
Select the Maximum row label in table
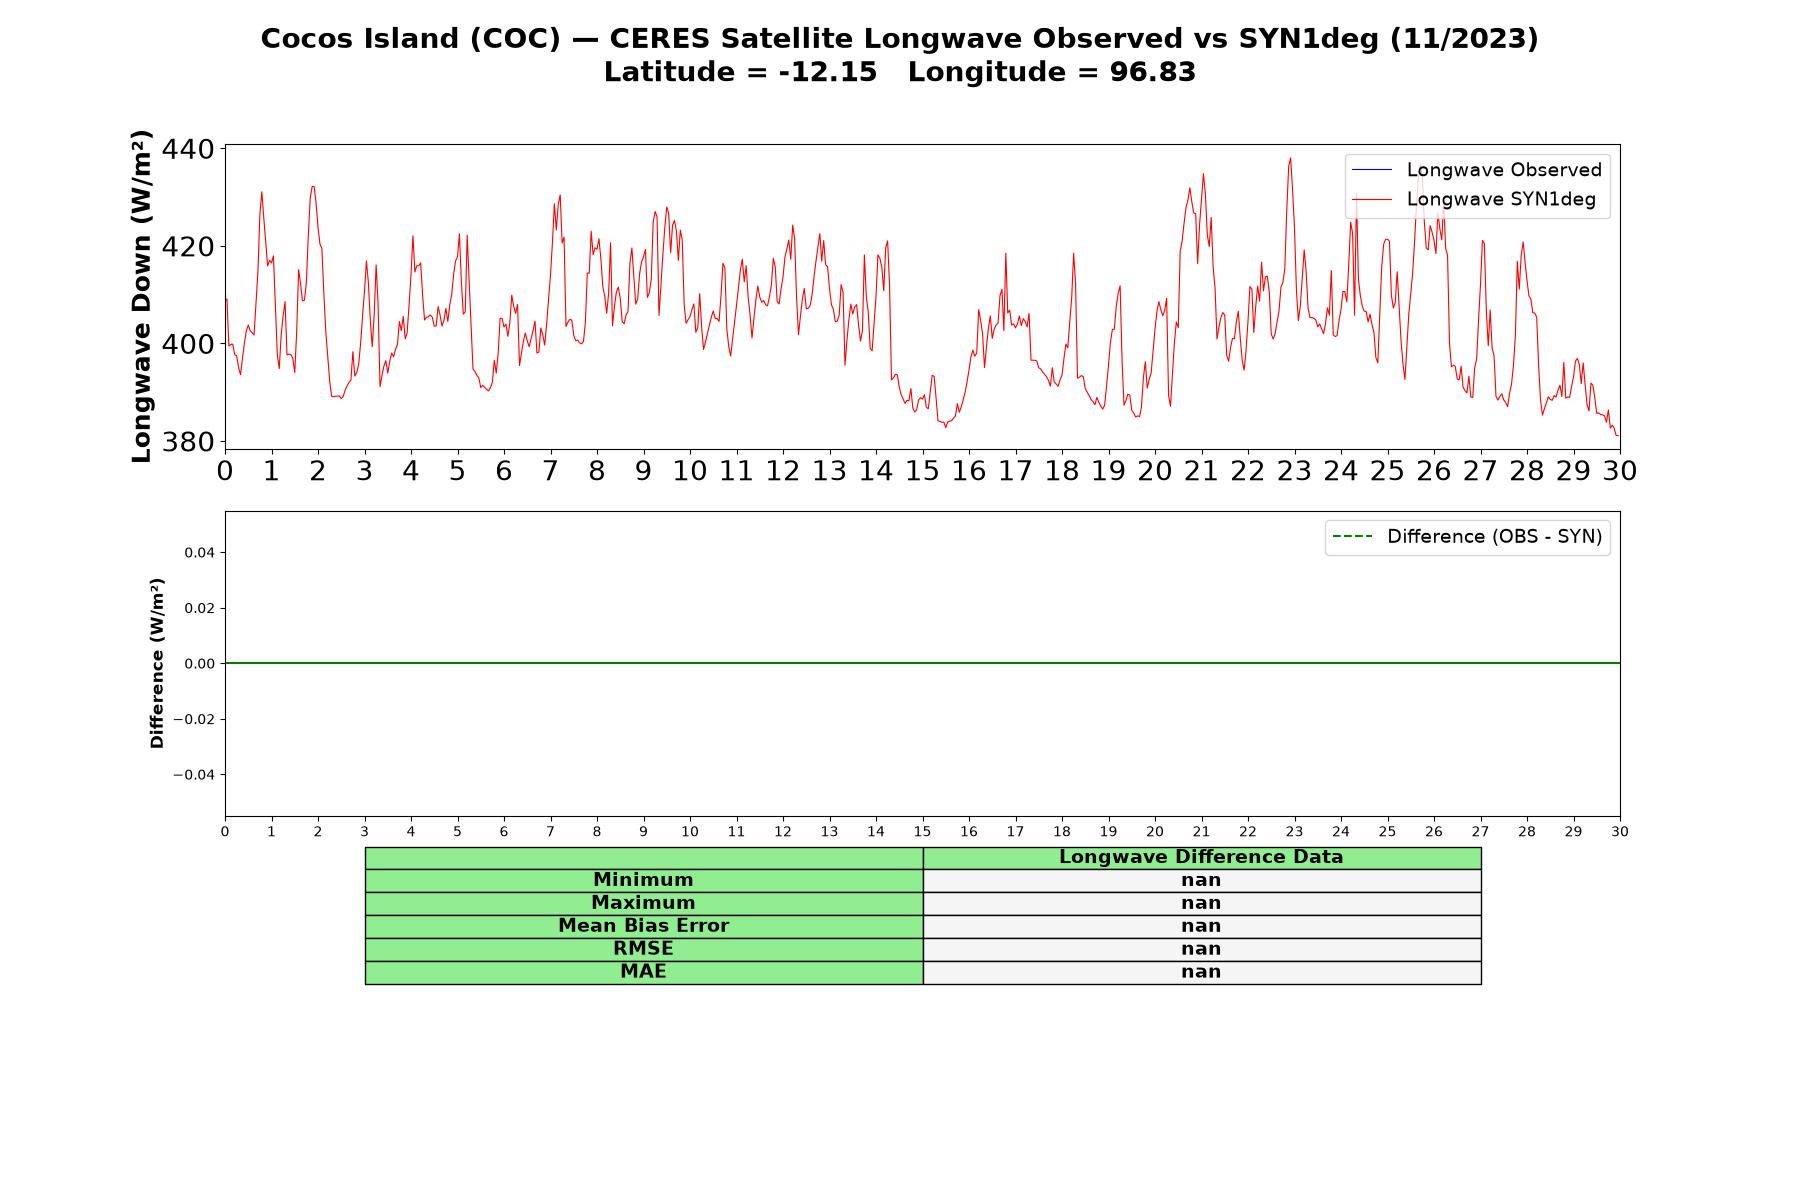click(x=643, y=903)
